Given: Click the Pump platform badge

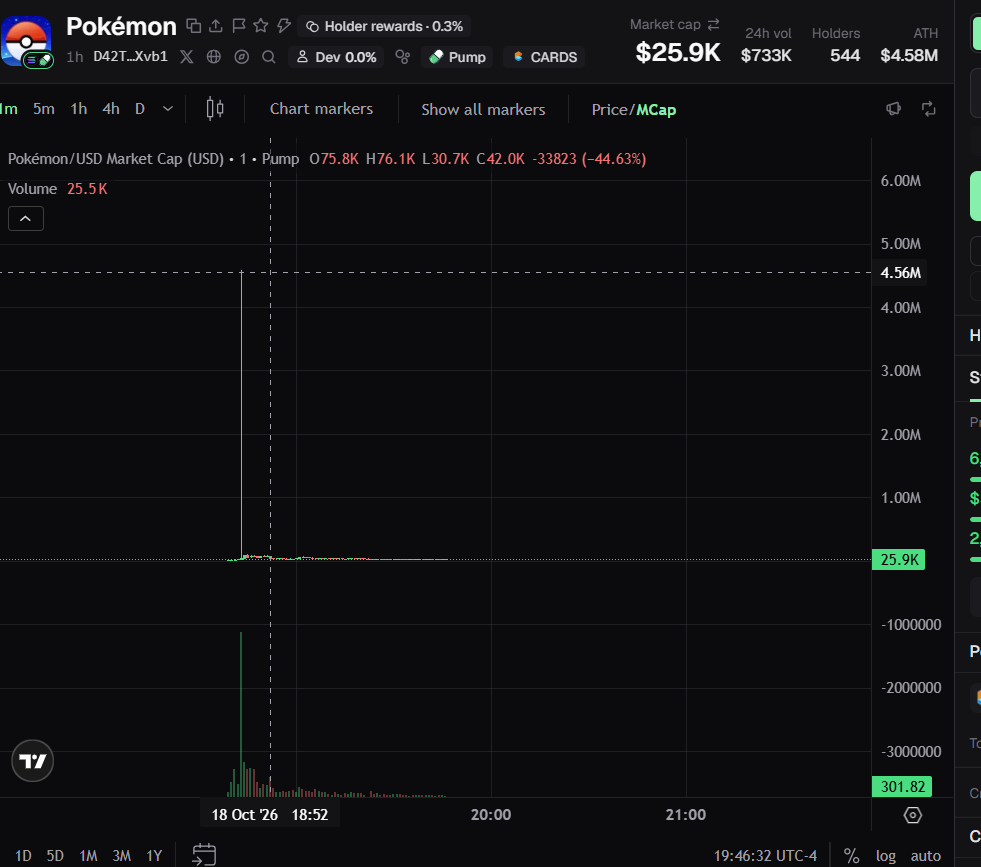Looking at the screenshot, I should click(x=457, y=57).
